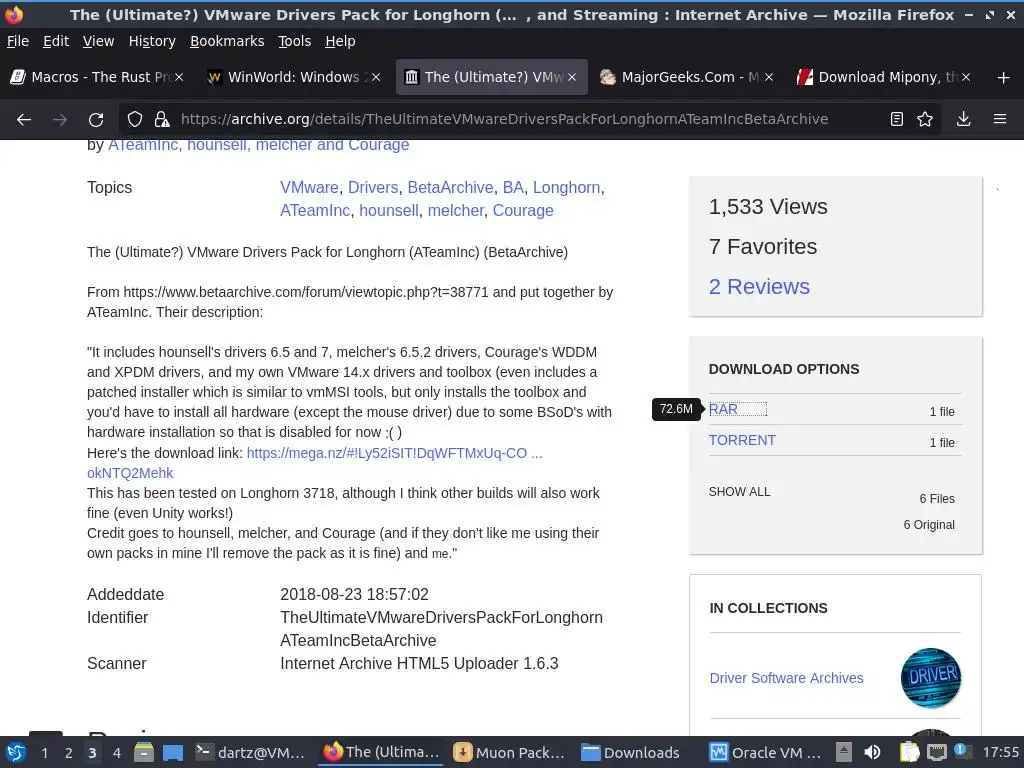Click SHOW ALL download options
Image resolution: width=1024 pixels, height=768 pixels.
(x=739, y=492)
